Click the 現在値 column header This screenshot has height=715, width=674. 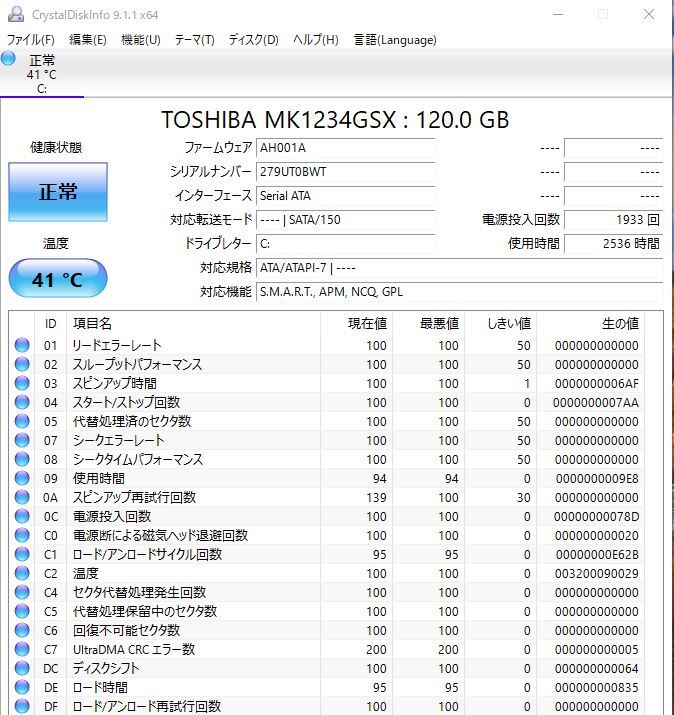tap(357, 324)
